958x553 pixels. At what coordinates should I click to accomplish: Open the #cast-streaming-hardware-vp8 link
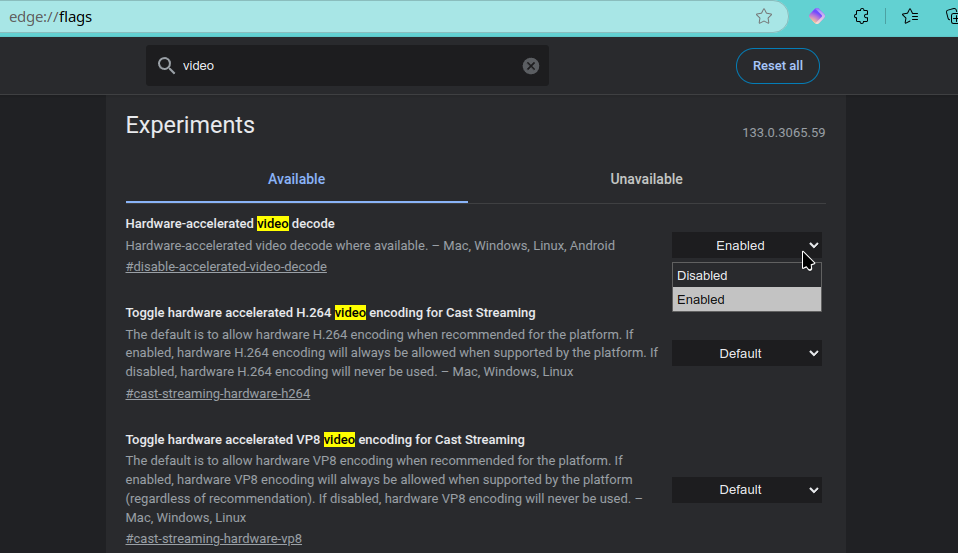tap(214, 539)
